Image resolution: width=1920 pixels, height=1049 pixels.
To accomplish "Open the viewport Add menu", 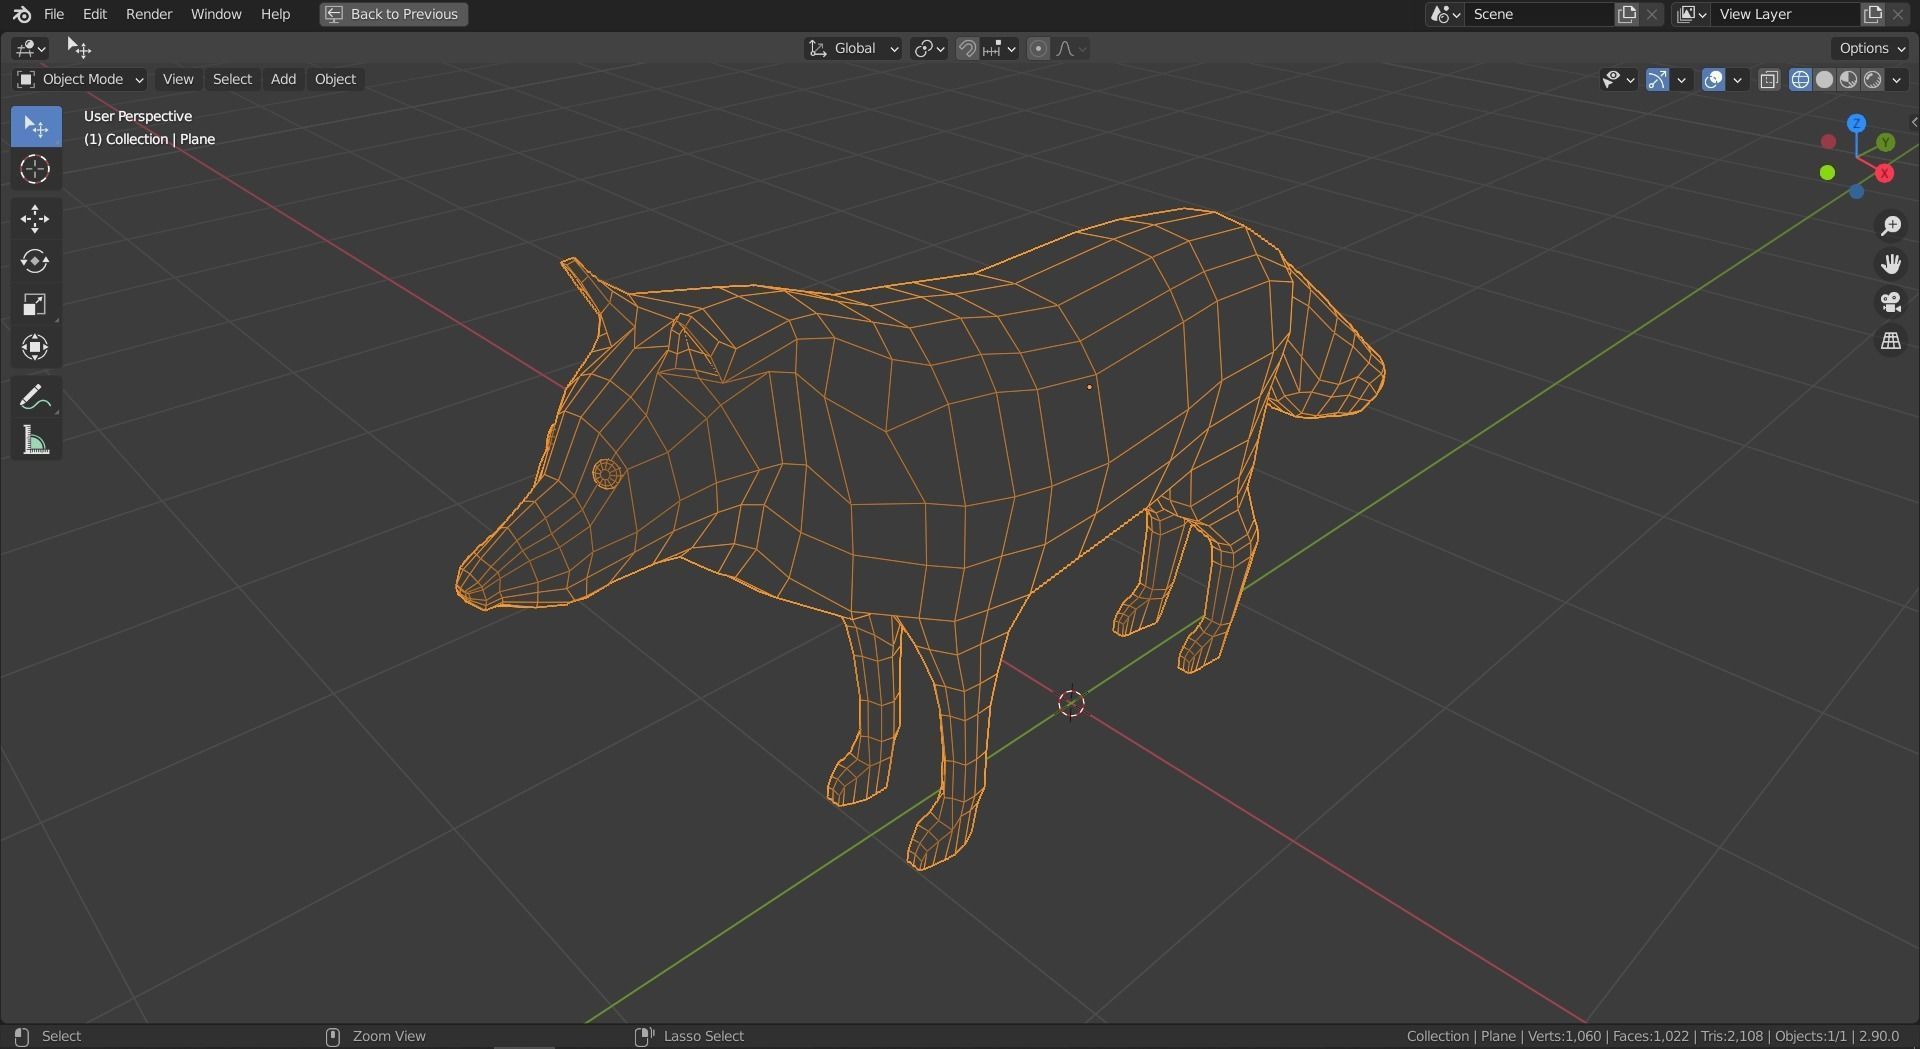I will click(283, 79).
